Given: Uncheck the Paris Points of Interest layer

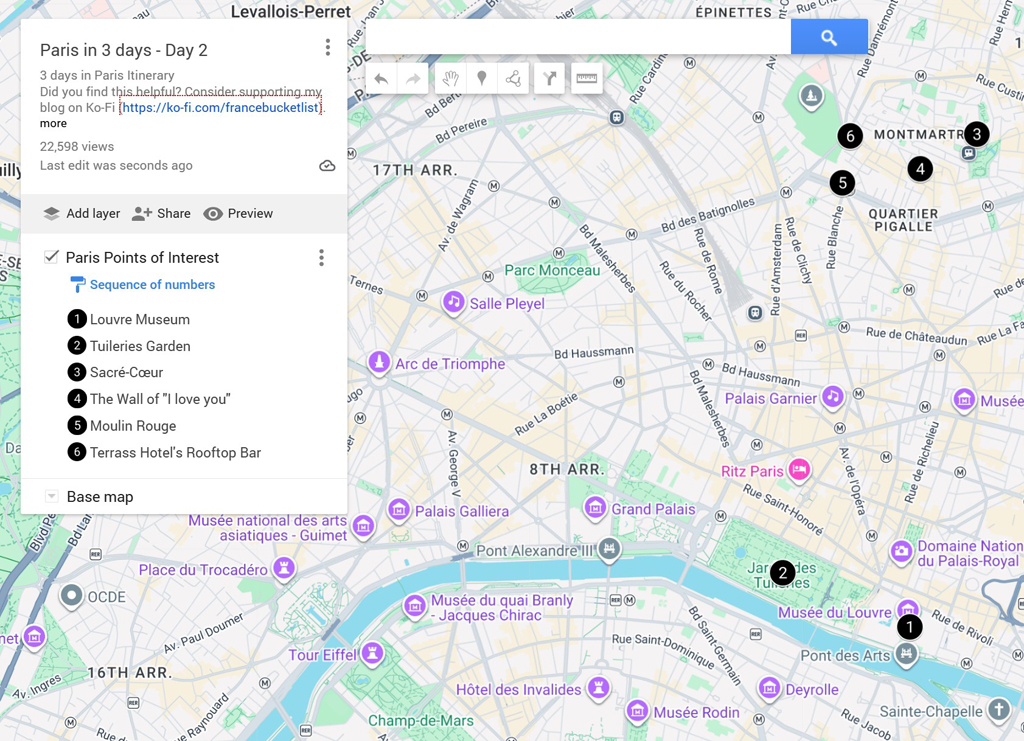Looking at the screenshot, I should coord(51,257).
